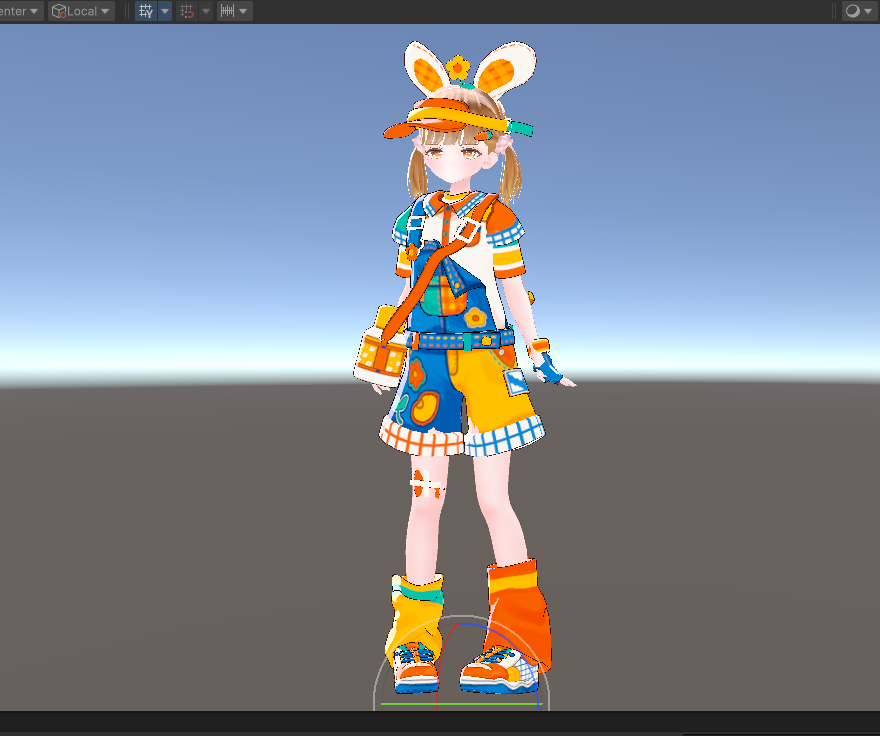Toggle the grid snapping icon
The width and height of the screenshot is (880, 736).
tap(187, 11)
